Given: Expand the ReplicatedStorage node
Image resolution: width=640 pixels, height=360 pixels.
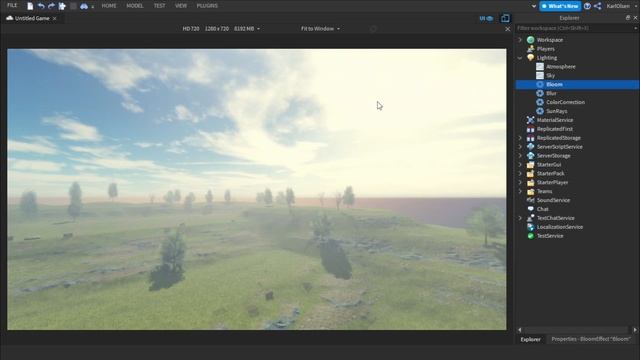Looking at the screenshot, I should (520, 138).
